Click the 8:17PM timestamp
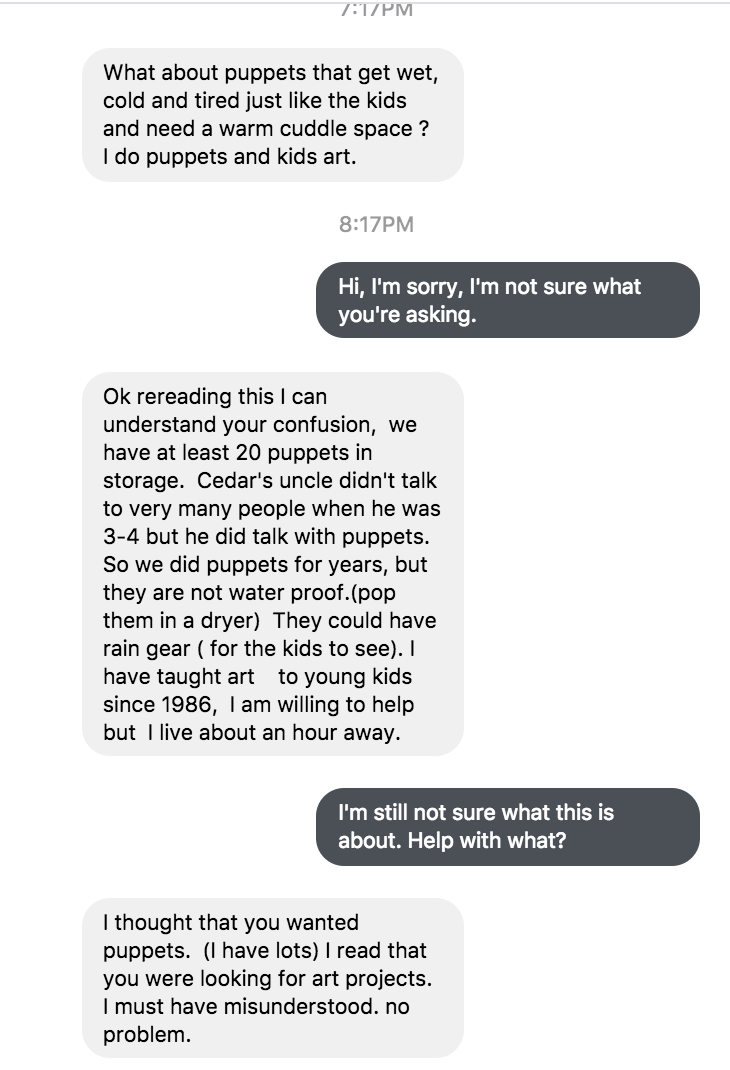Viewport: 730px width, 1070px height. click(377, 225)
